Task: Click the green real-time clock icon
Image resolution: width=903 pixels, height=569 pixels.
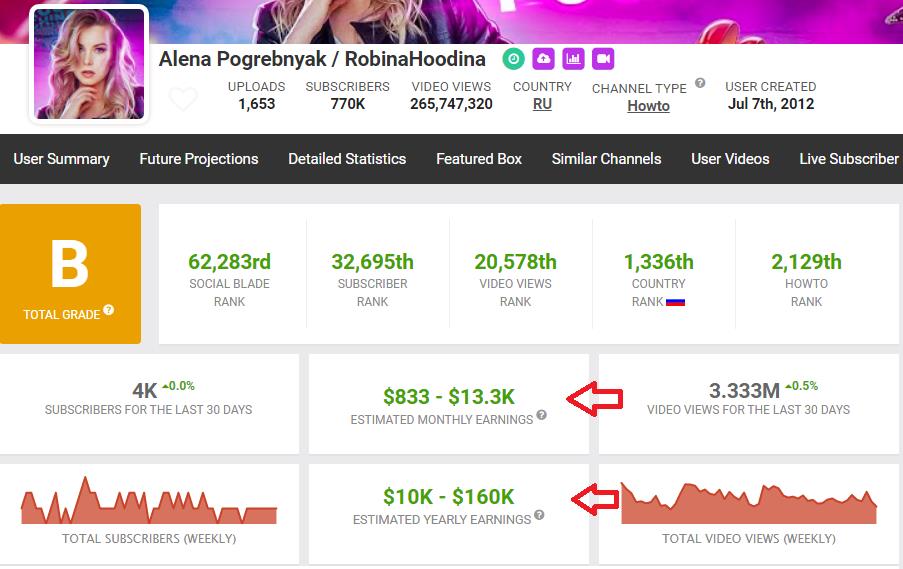Action: coord(513,59)
